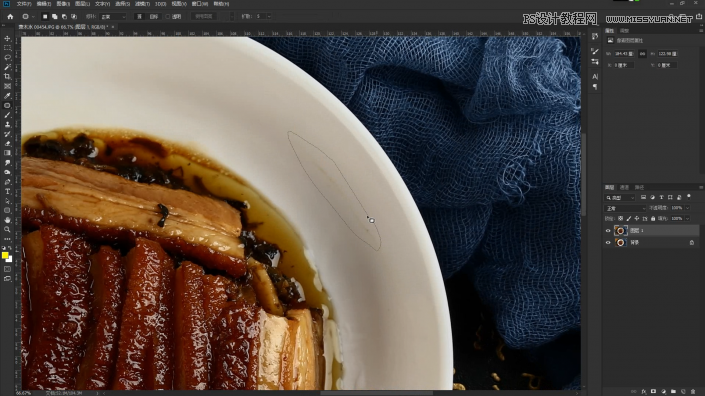This screenshot has height=396, width=705.
Task: Open the layer filter type dropdown
Action: pyautogui.click(x=620, y=198)
